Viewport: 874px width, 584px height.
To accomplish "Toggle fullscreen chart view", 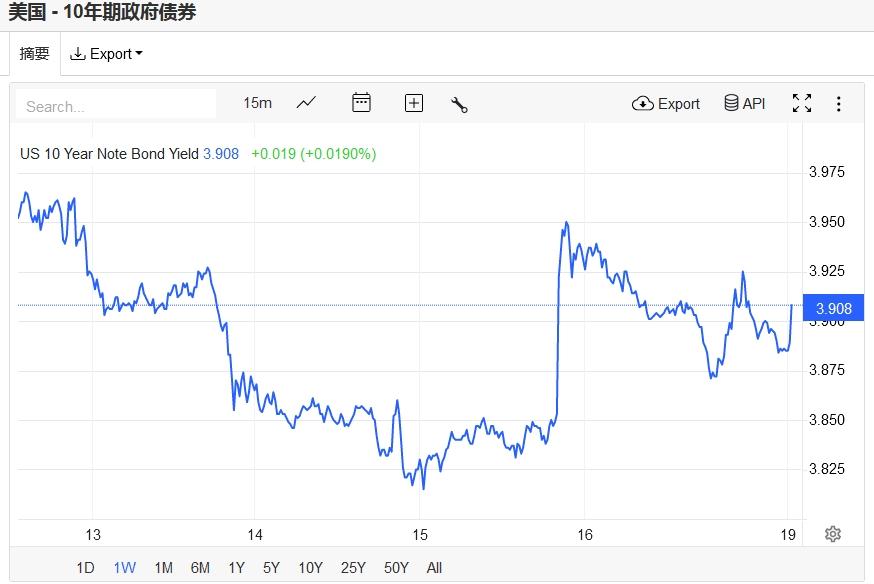I will coord(801,104).
